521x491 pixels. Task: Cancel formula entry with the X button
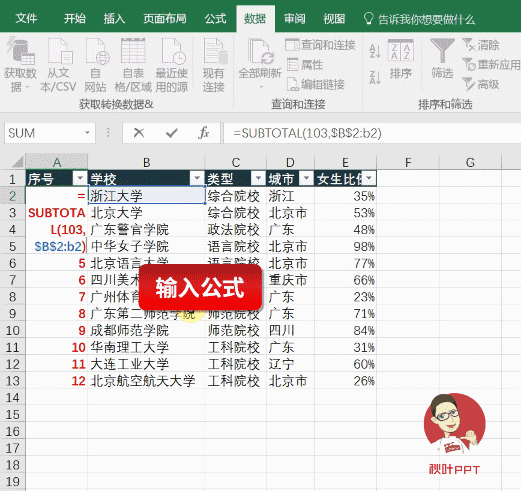pos(139,133)
